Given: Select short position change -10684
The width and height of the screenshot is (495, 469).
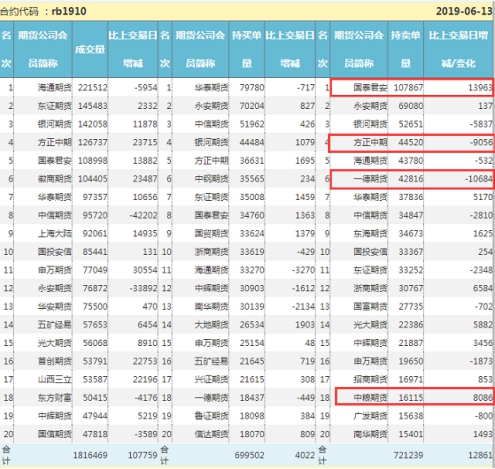Looking at the screenshot, I should [479, 179].
